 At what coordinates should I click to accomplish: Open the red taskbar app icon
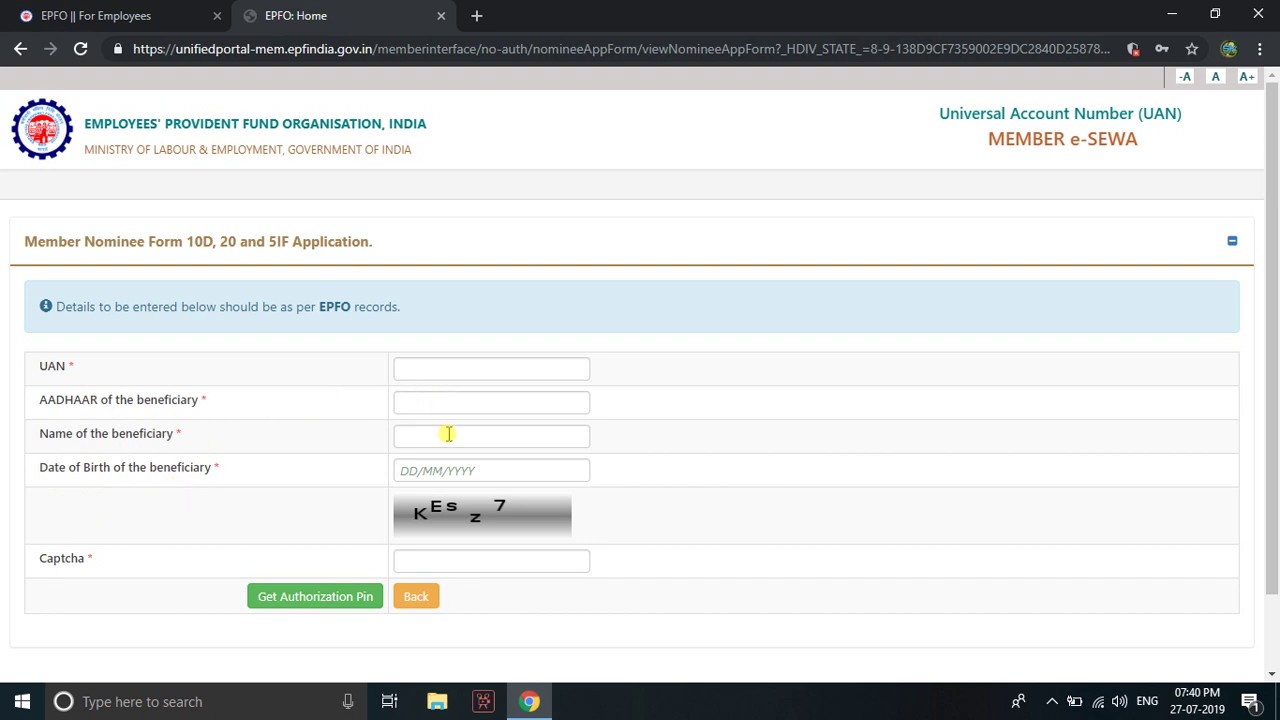point(483,701)
